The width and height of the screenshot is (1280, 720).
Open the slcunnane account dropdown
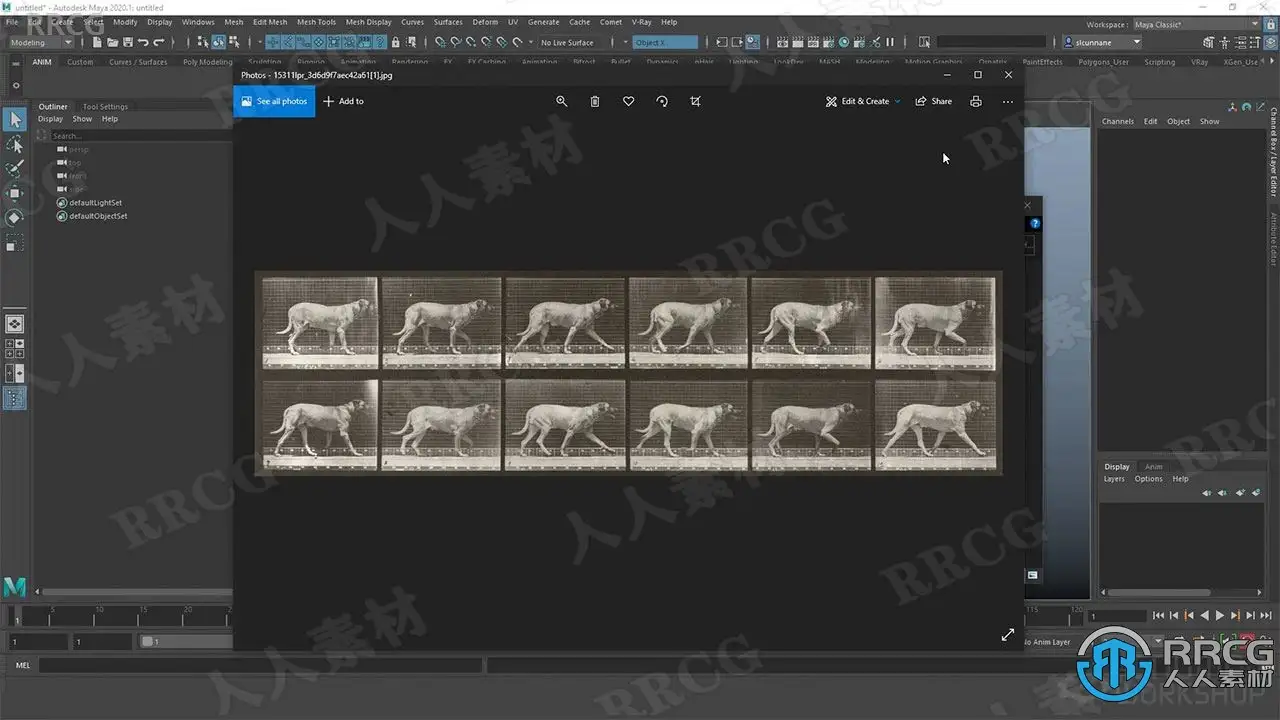(1102, 42)
